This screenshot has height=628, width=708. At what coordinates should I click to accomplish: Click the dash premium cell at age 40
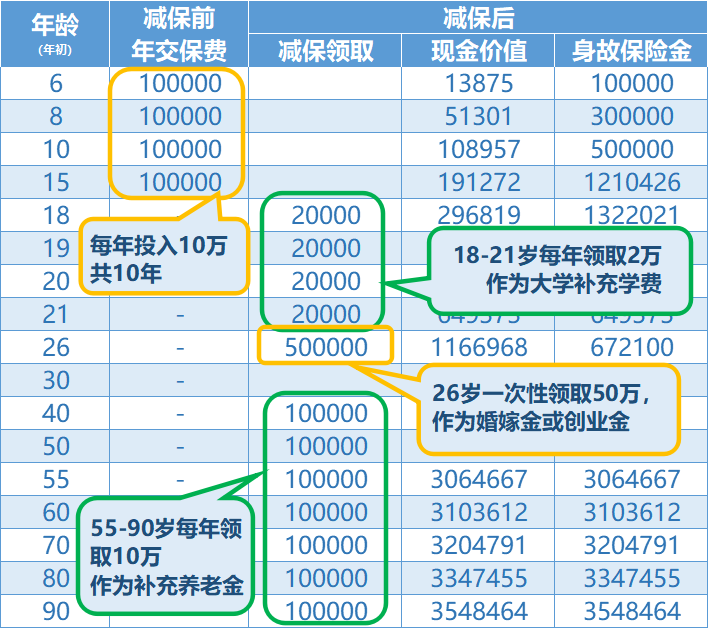click(180, 414)
